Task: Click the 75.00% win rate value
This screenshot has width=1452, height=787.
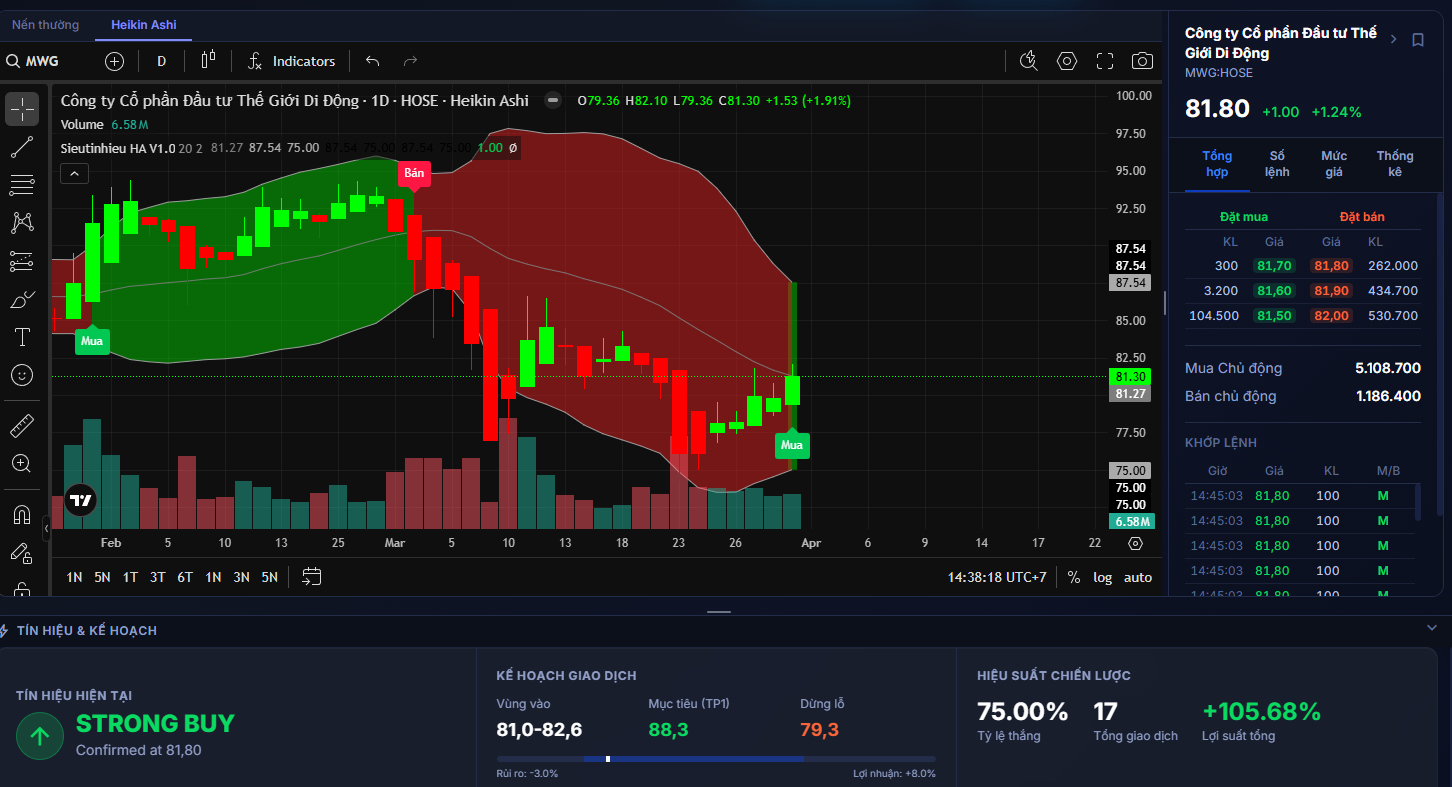Action: click(1022, 712)
